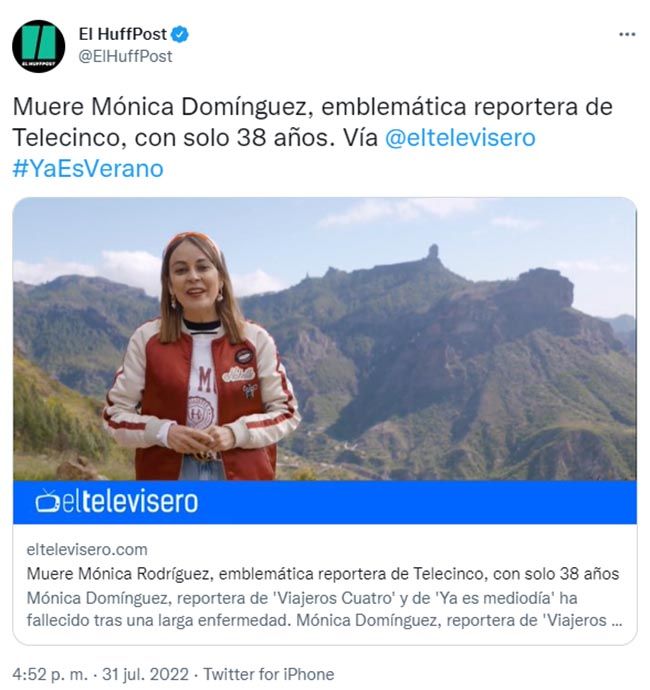Open card headline Muere Mónica Rodríguez
This screenshot has height=690, width=650.
(323, 574)
